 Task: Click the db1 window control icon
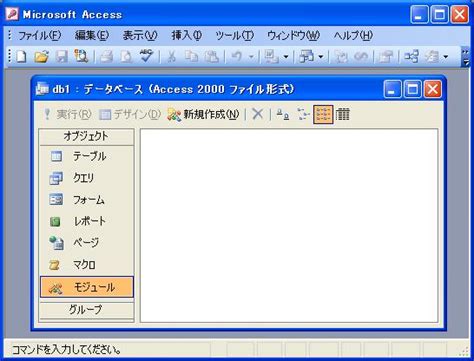42,89
